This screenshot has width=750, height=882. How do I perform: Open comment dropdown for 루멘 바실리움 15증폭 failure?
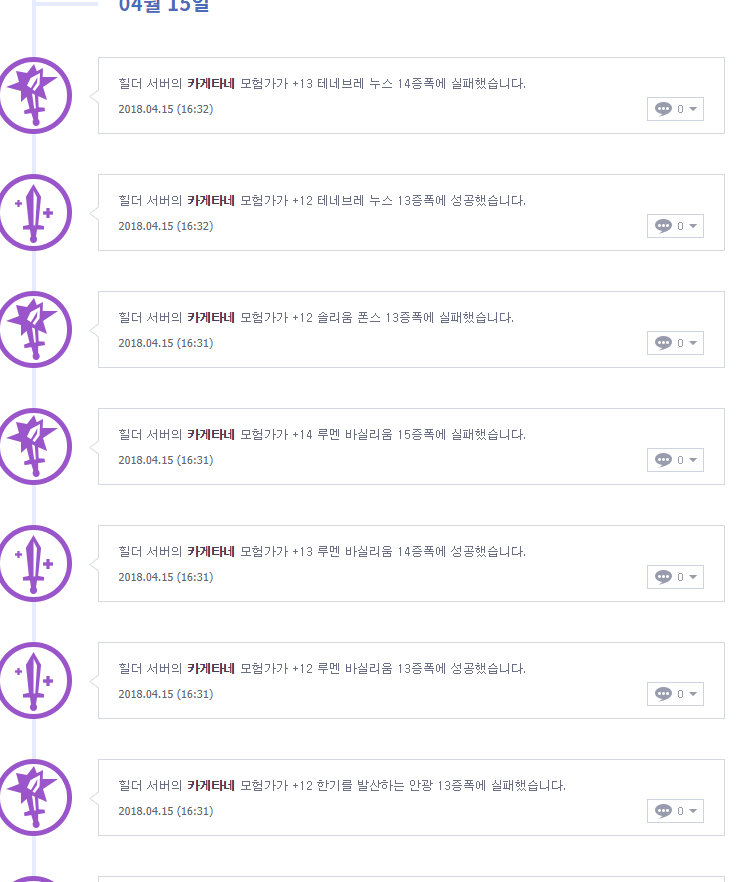coord(675,460)
